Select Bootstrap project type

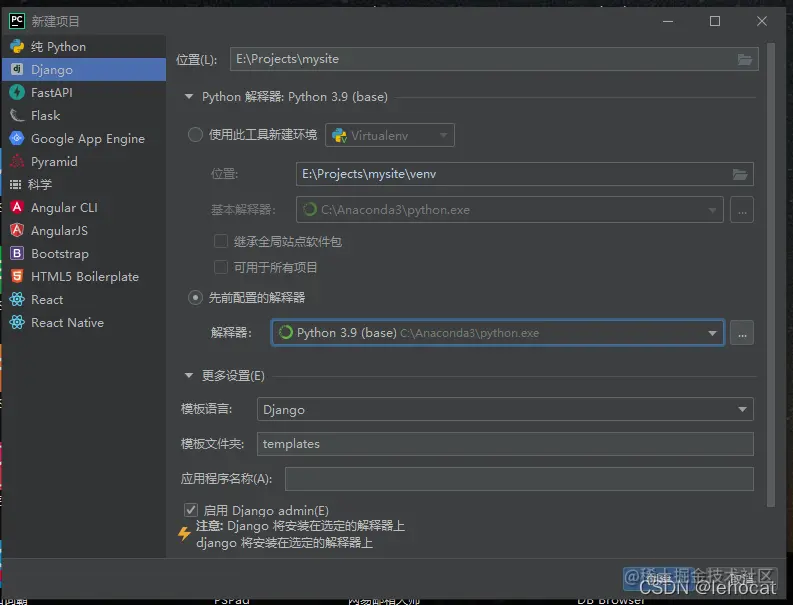[84, 253]
